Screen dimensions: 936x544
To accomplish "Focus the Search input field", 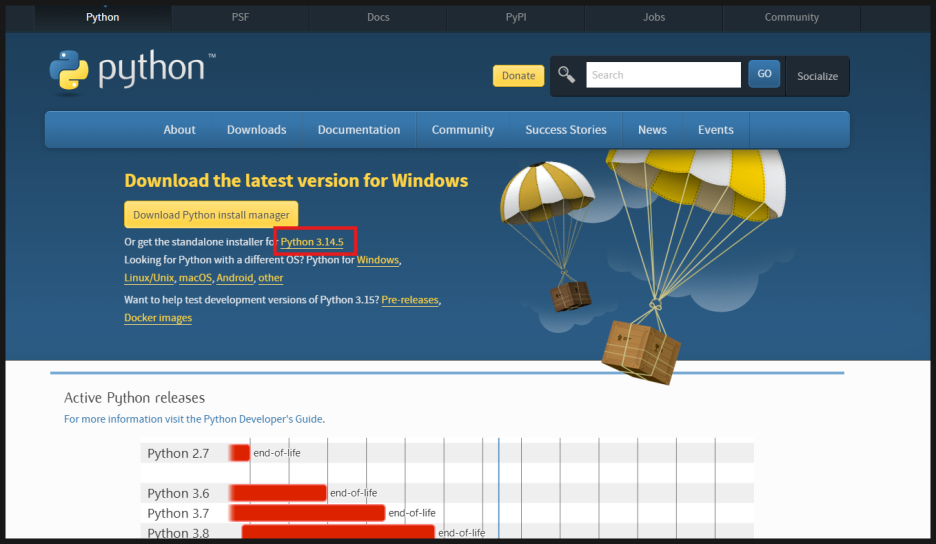I will pyautogui.click(x=663, y=75).
